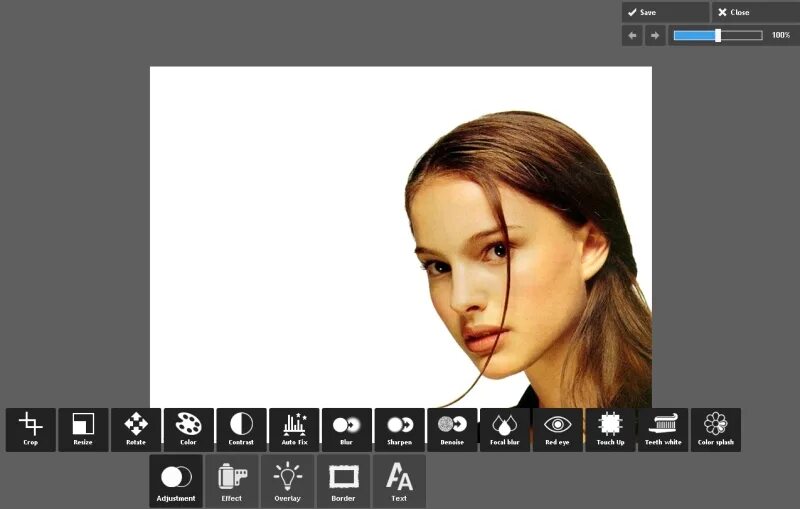Click the 100% zoom value
The width and height of the screenshot is (800, 509).
781,35
